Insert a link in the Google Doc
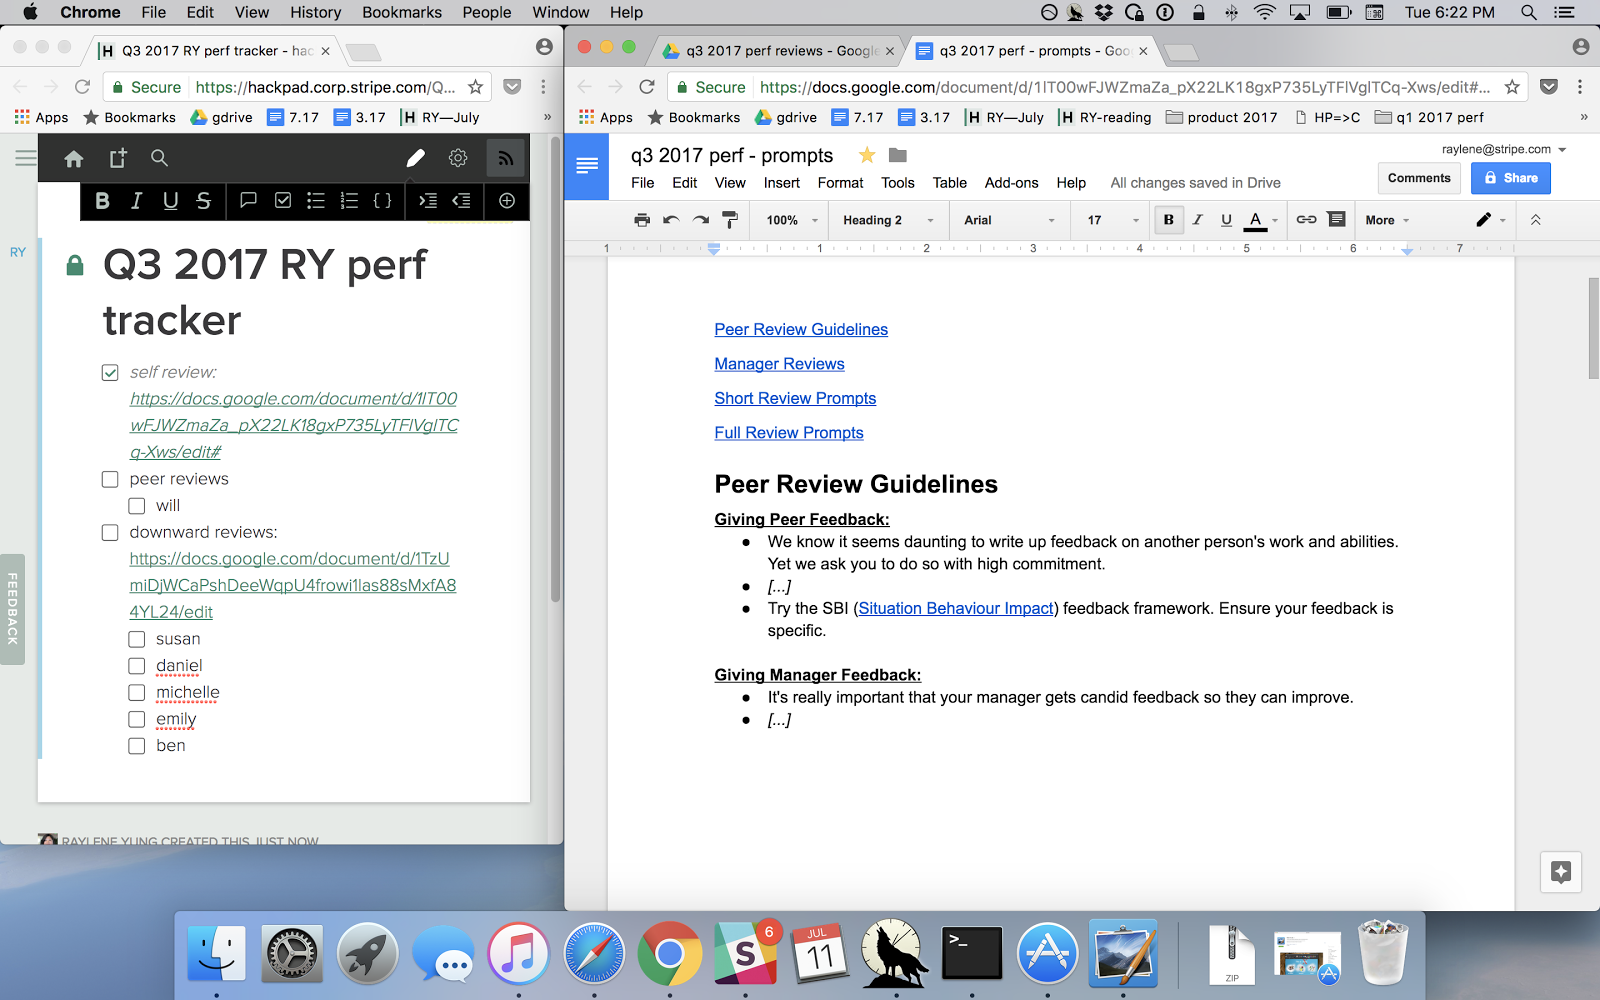 point(1306,220)
